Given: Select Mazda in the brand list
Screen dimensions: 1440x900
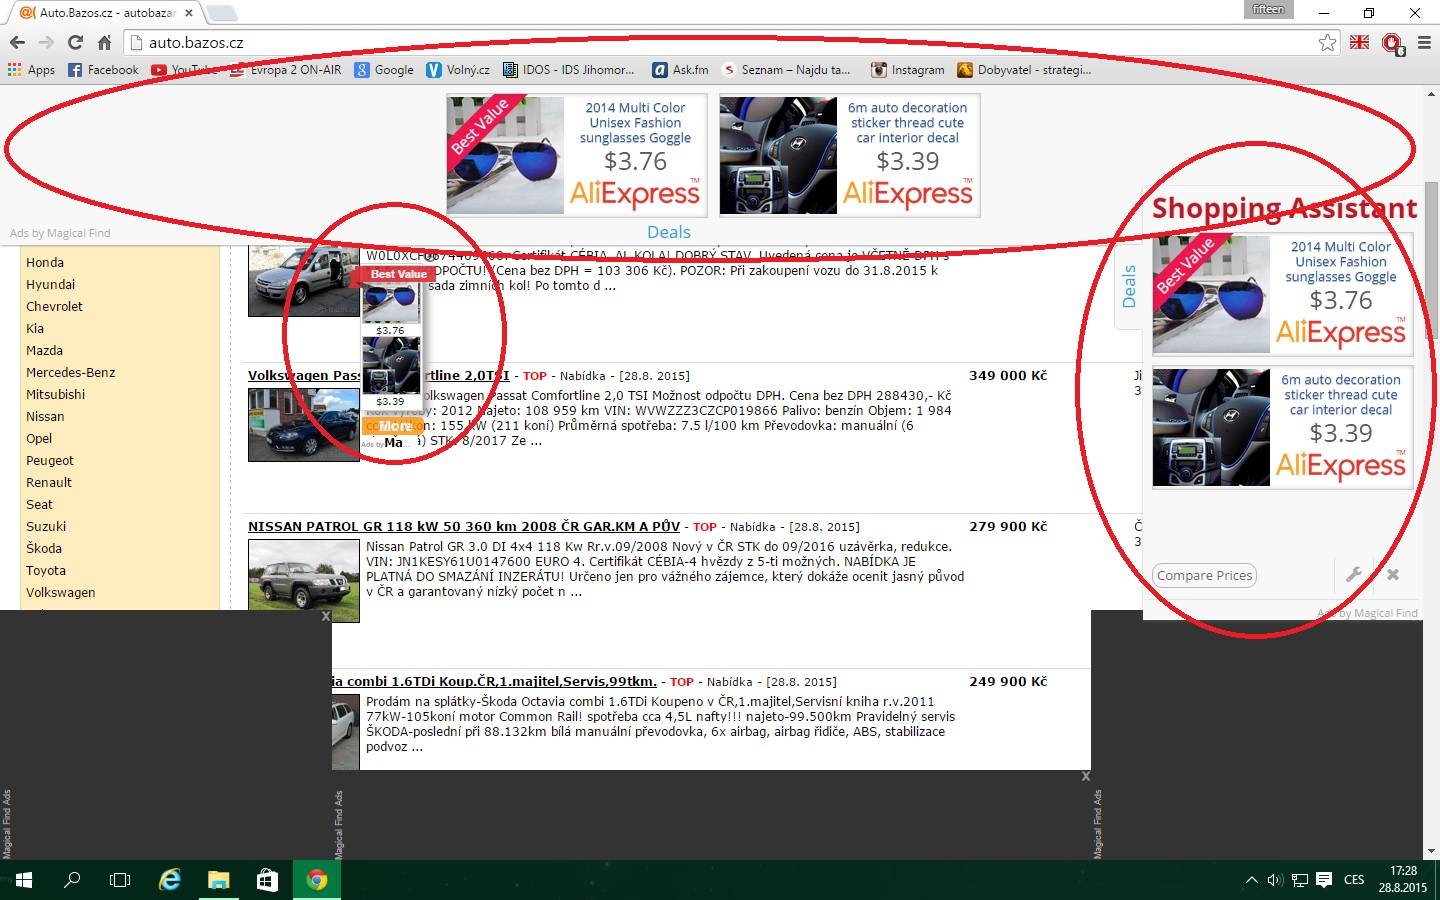Looking at the screenshot, I should pyautogui.click(x=44, y=350).
